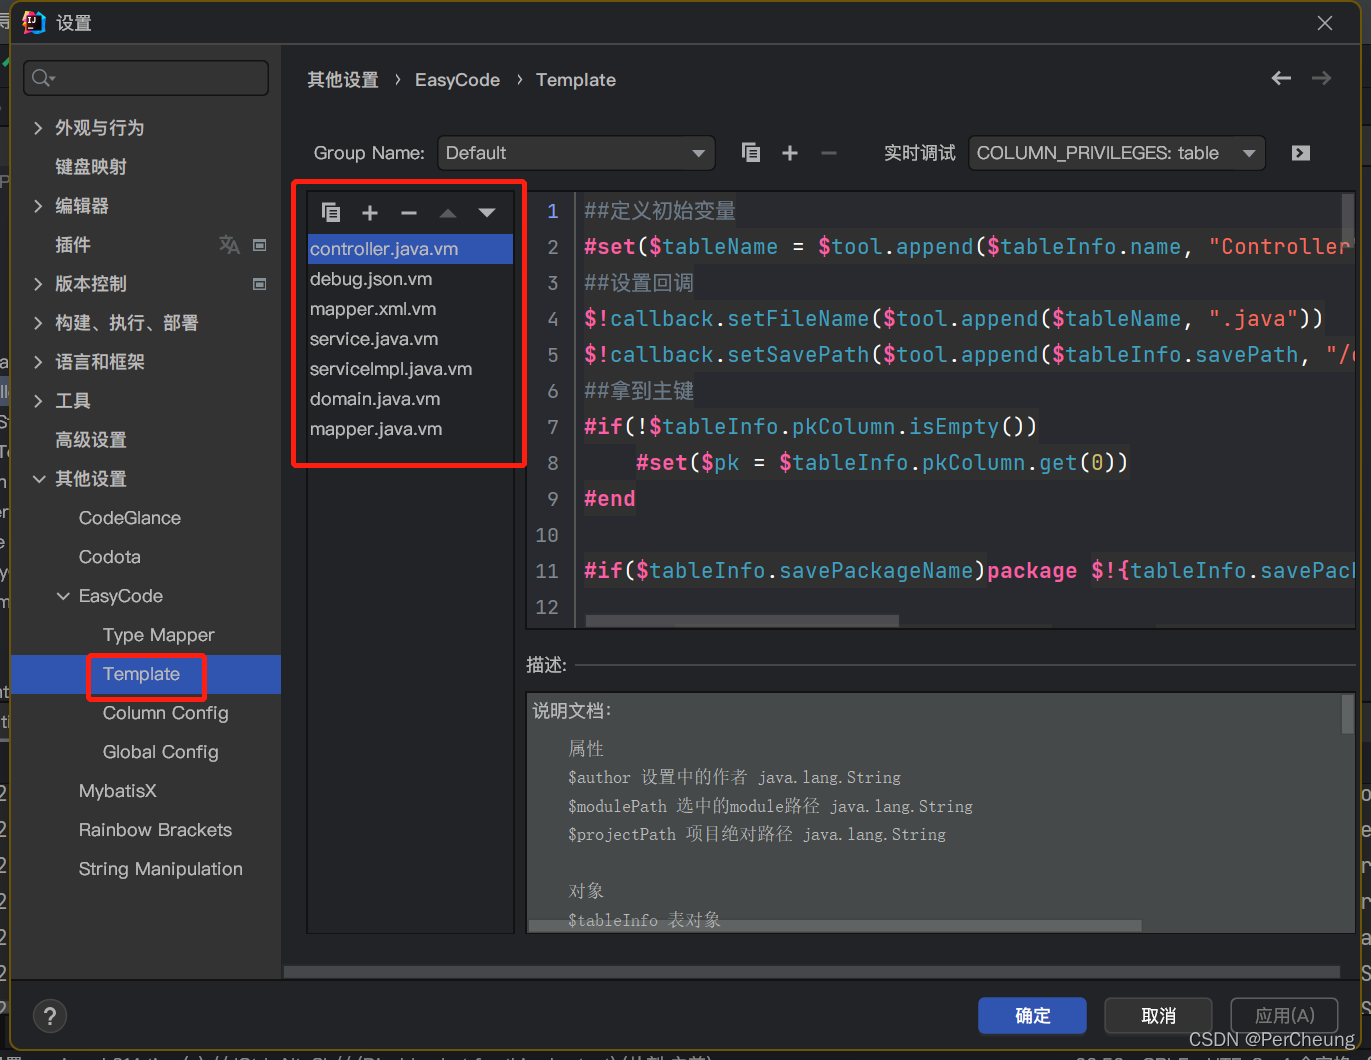Image resolution: width=1371 pixels, height=1060 pixels.
Task: Run the real-time debug play icon
Action: click(x=1300, y=153)
